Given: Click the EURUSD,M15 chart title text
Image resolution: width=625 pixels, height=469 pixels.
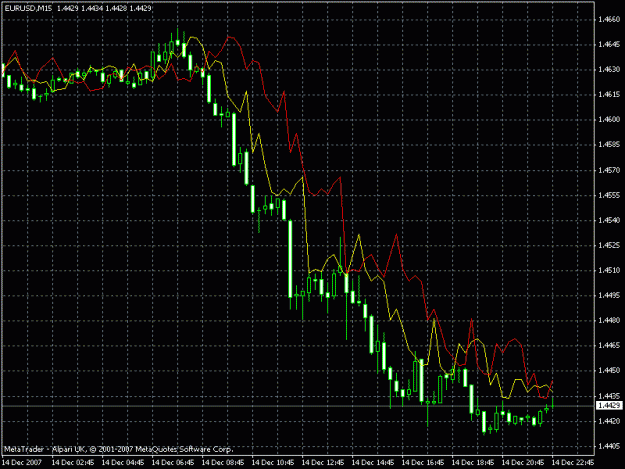Looking at the screenshot, I should [28, 8].
